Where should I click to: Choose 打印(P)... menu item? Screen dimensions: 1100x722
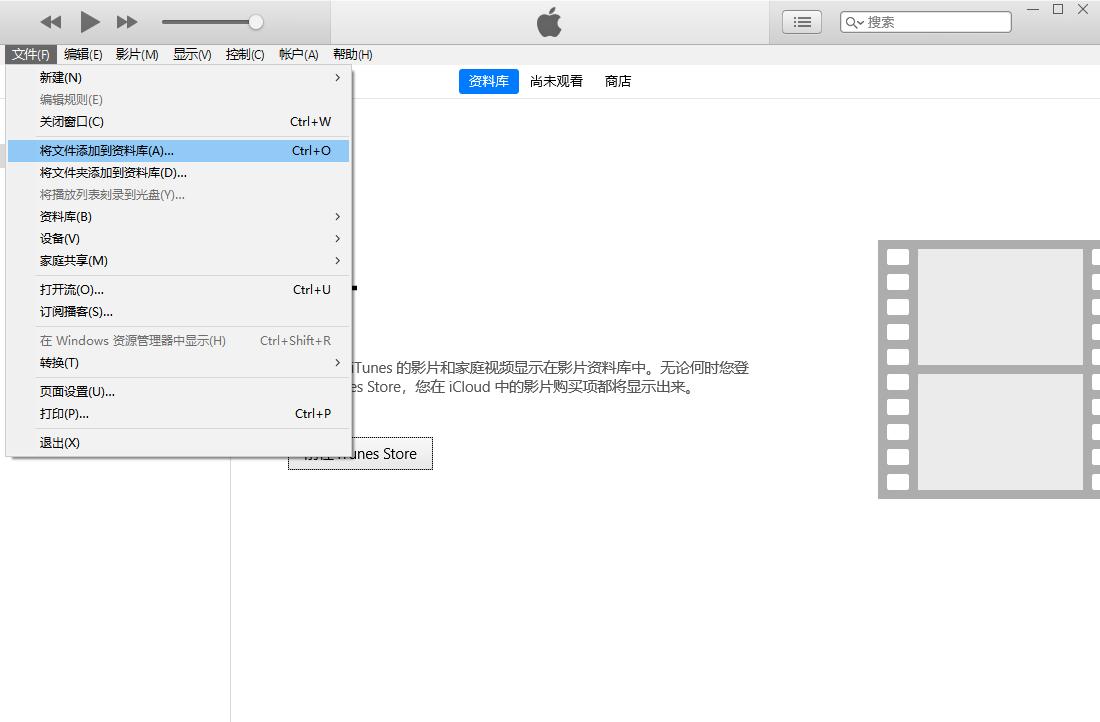[178, 414]
